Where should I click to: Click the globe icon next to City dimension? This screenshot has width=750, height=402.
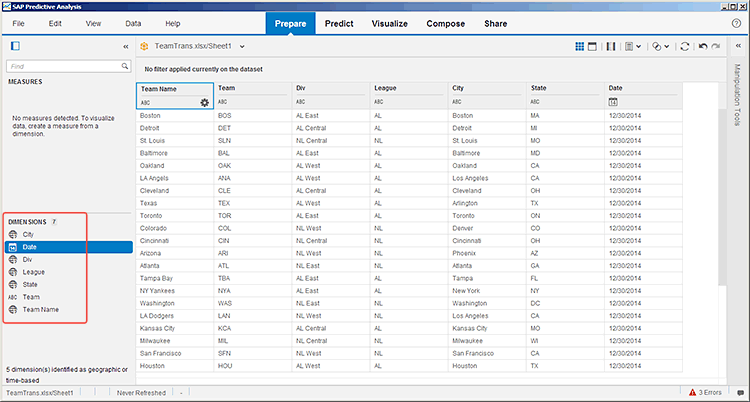(x=13, y=234)
